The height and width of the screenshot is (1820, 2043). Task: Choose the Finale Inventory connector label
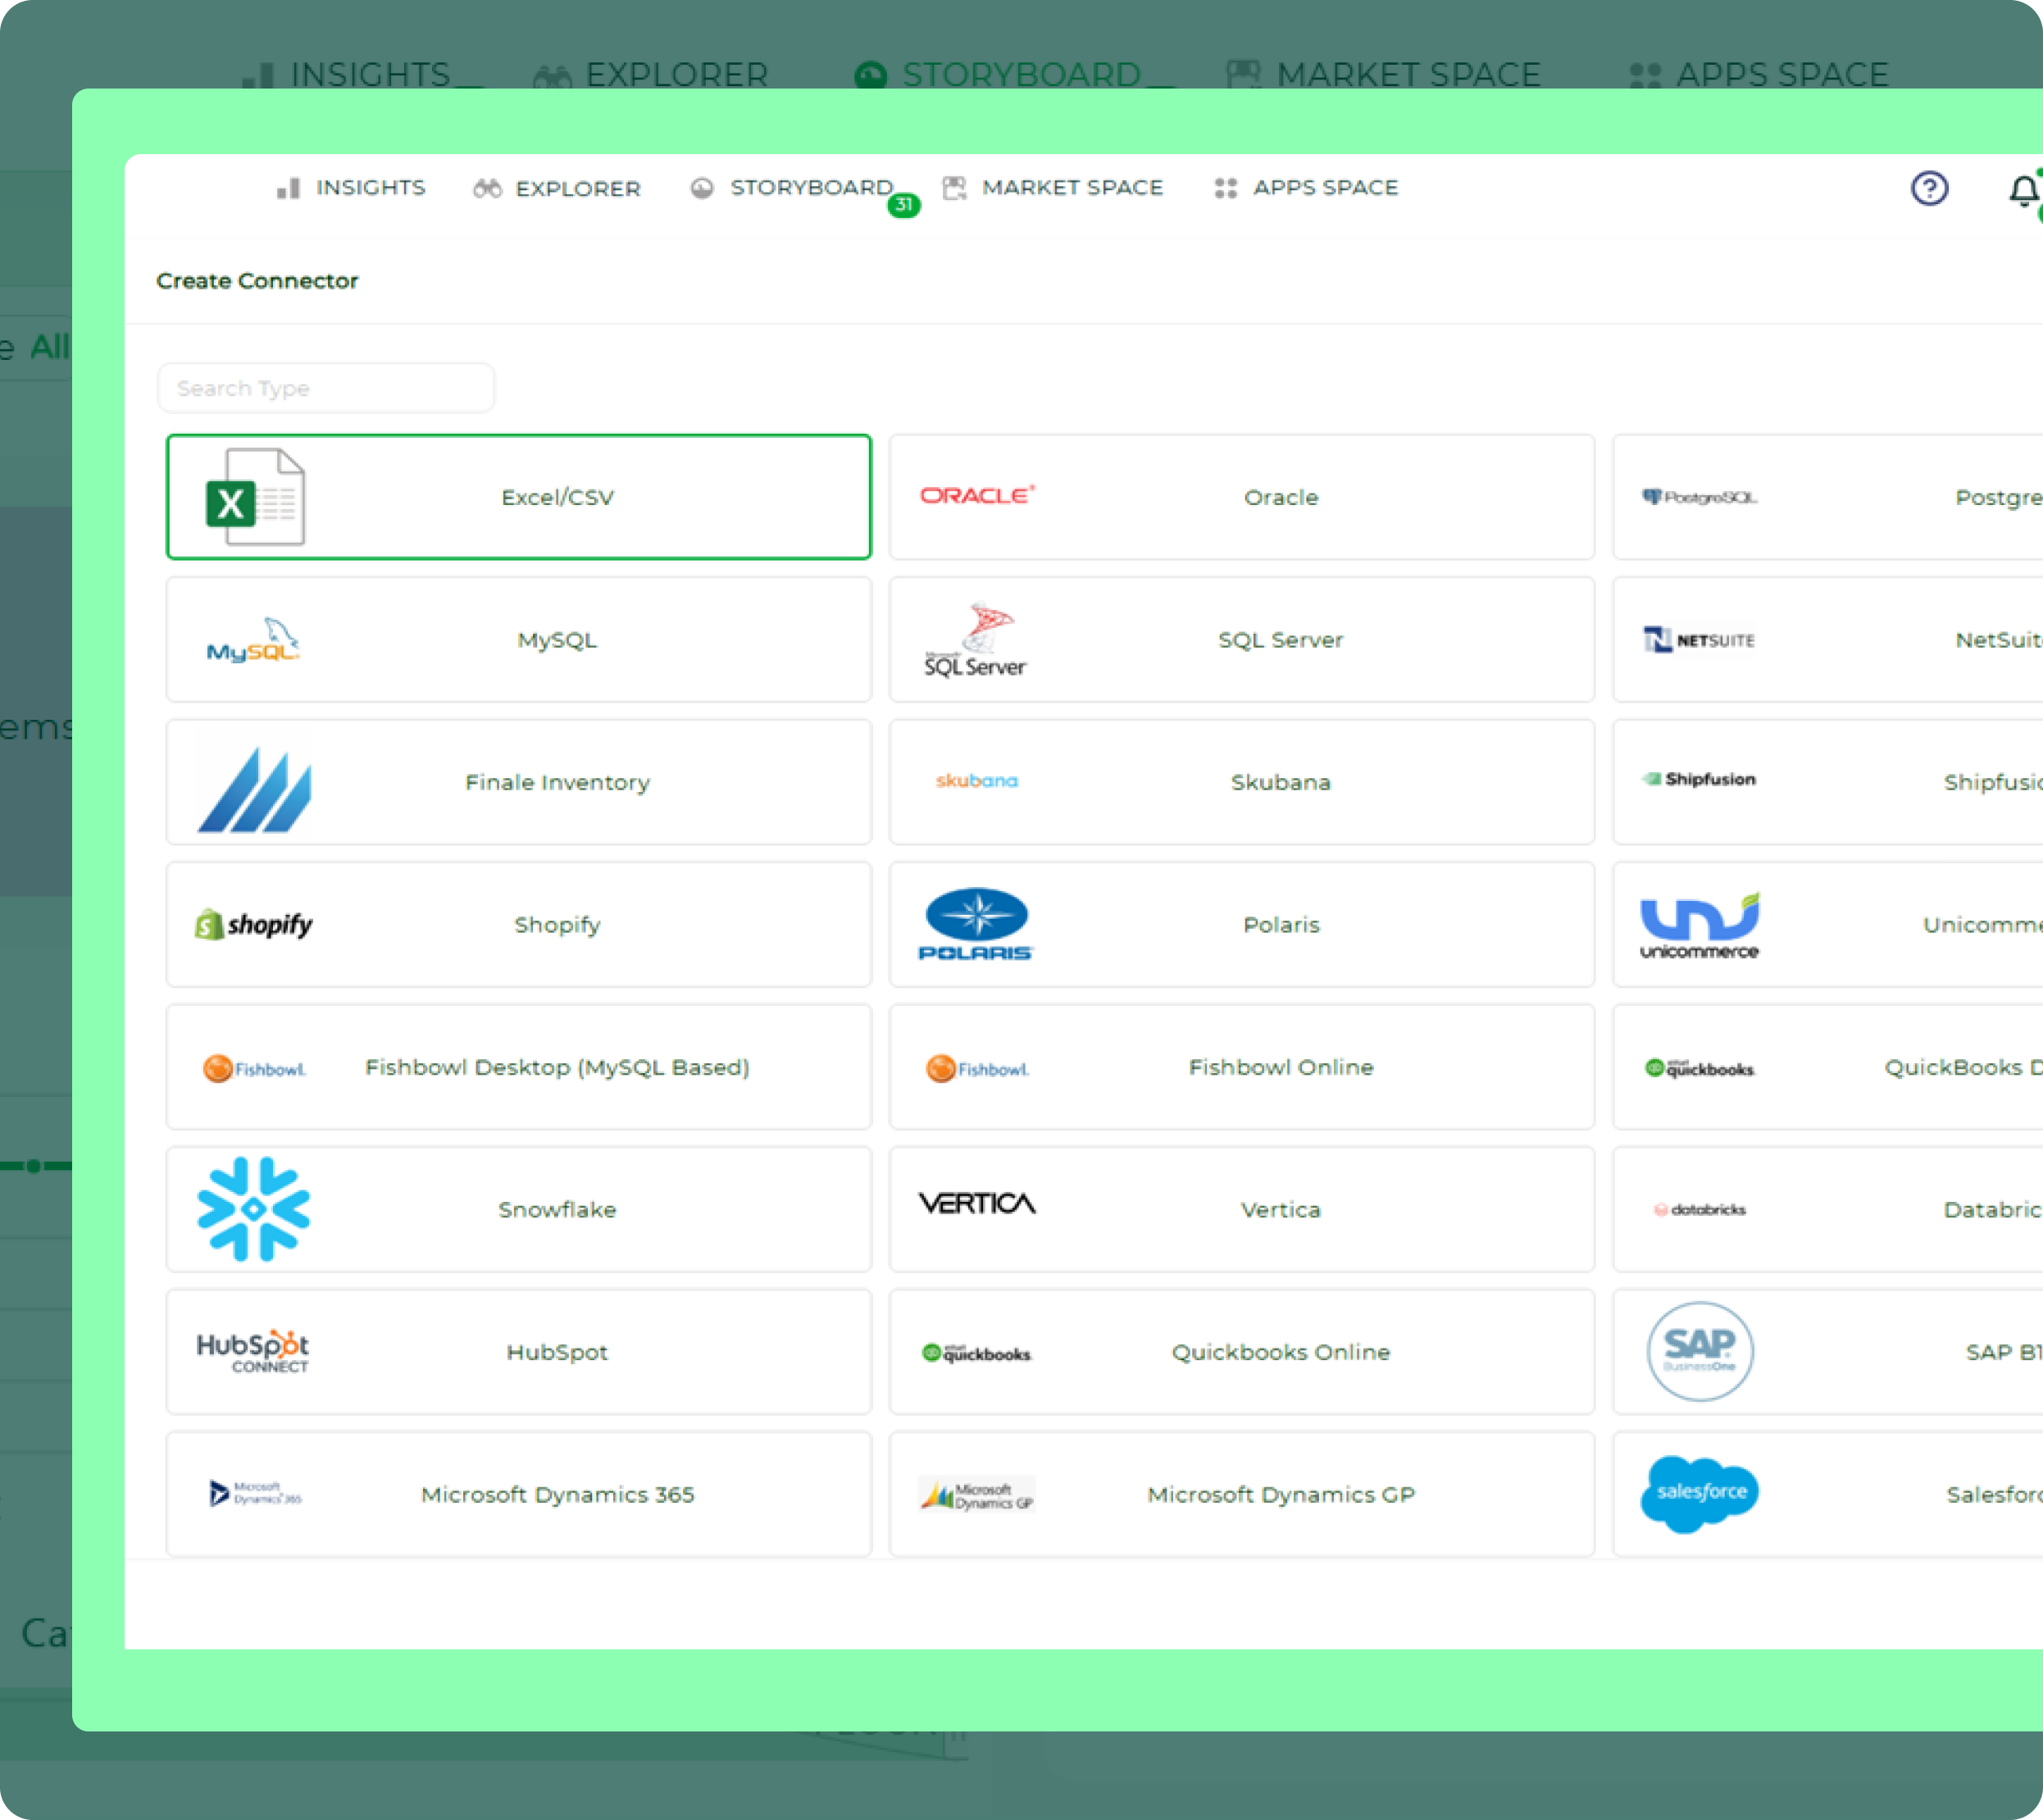[x=557, y=782]
